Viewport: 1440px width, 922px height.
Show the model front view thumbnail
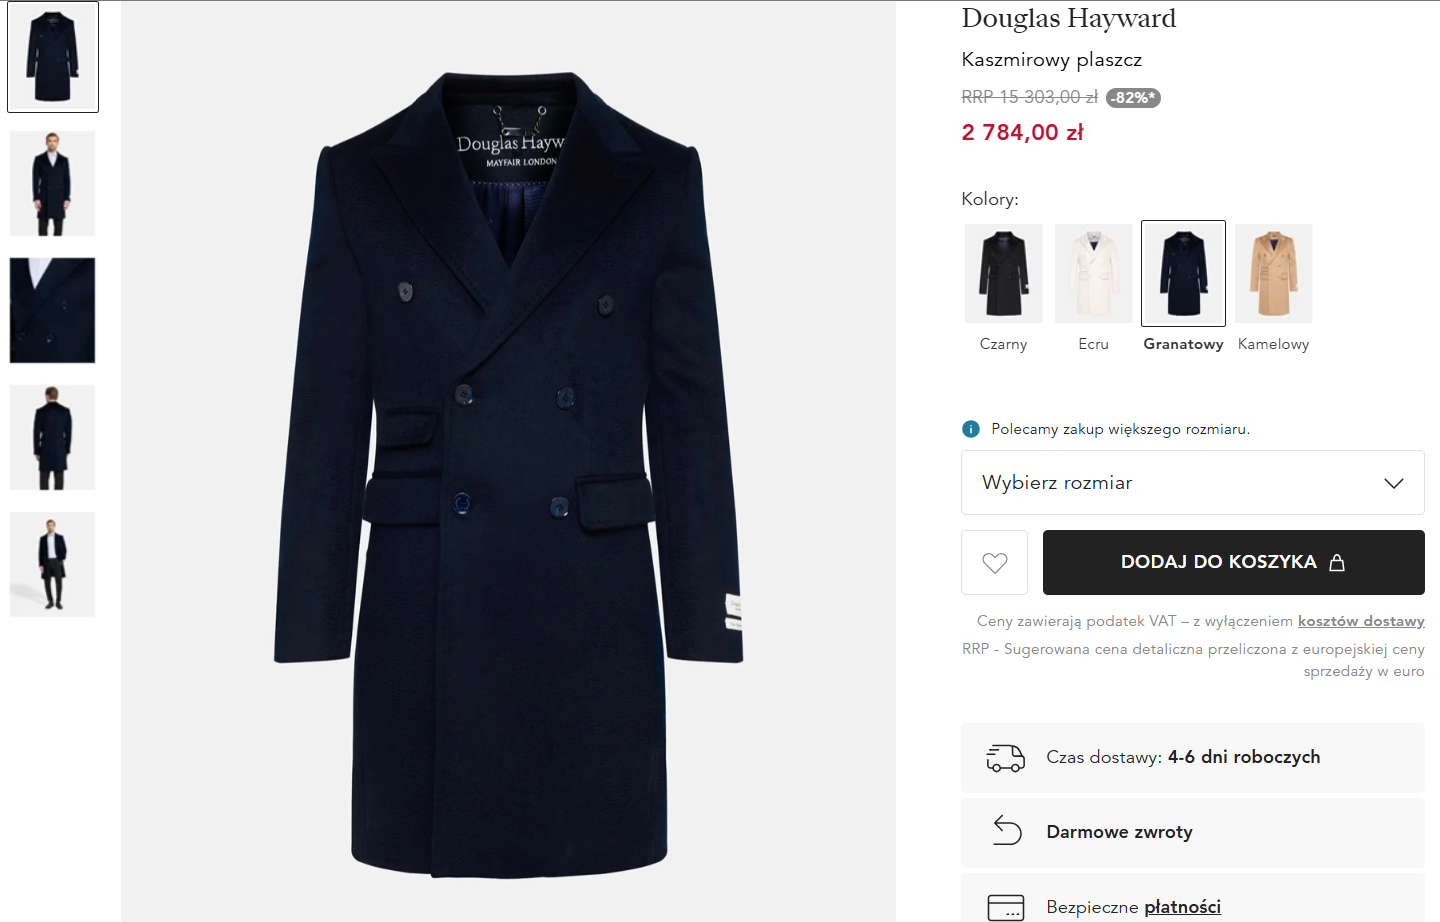[x=52, y=184]
